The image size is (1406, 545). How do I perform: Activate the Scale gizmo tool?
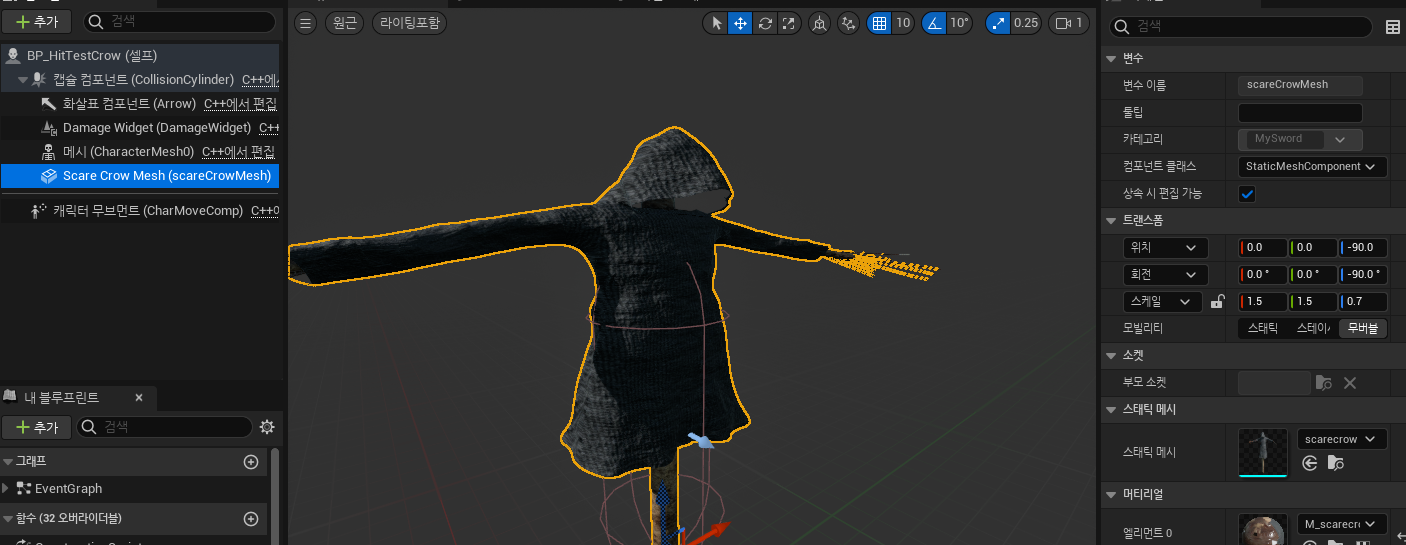(789, 23)
